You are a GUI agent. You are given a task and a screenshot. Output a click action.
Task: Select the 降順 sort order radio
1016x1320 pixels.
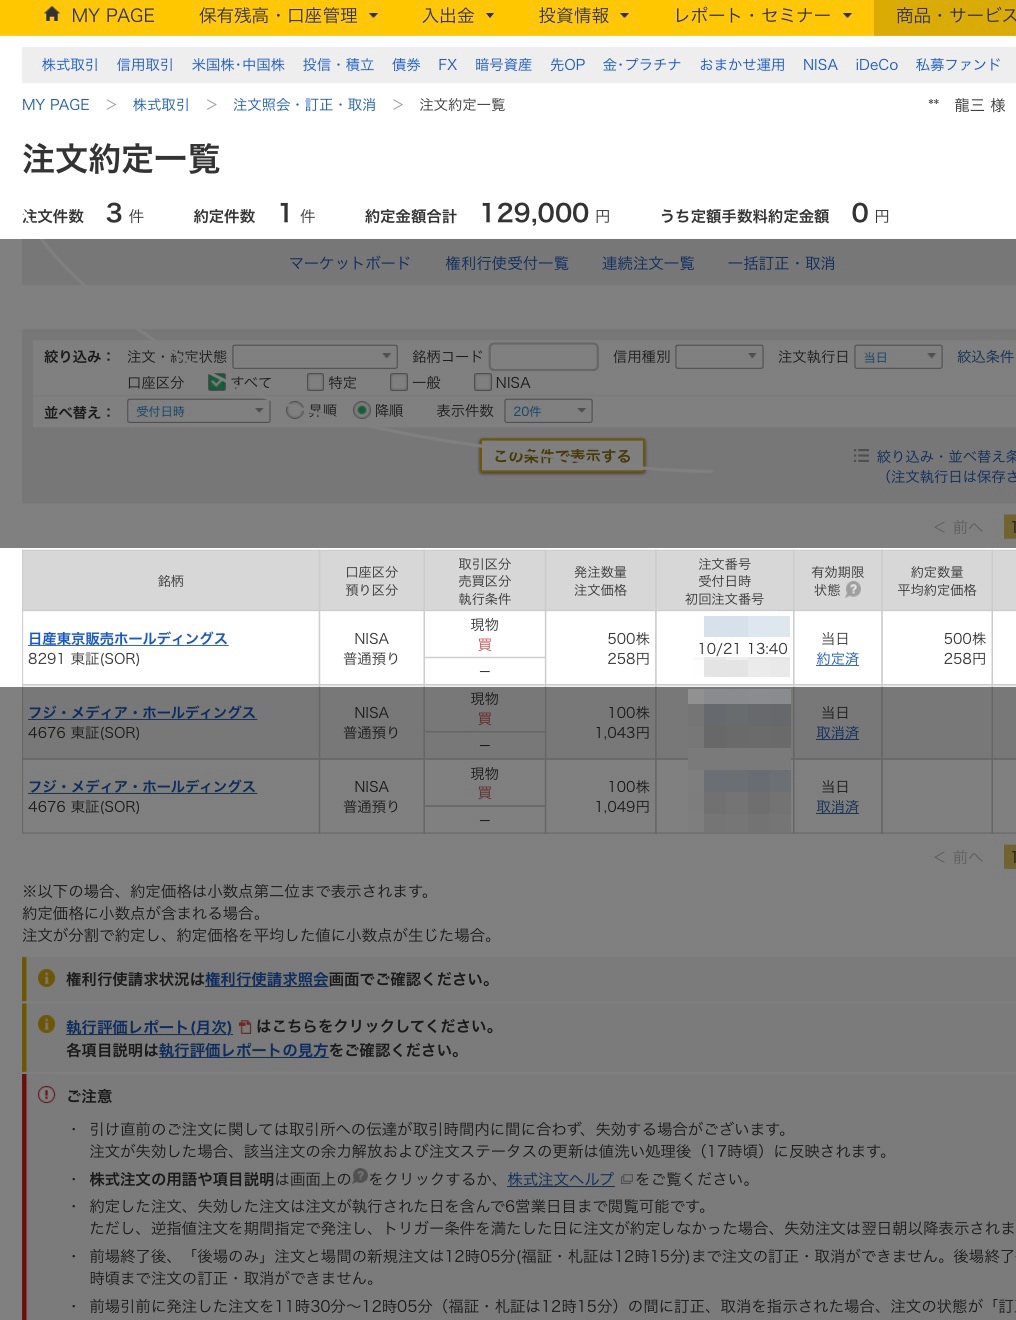362,410
